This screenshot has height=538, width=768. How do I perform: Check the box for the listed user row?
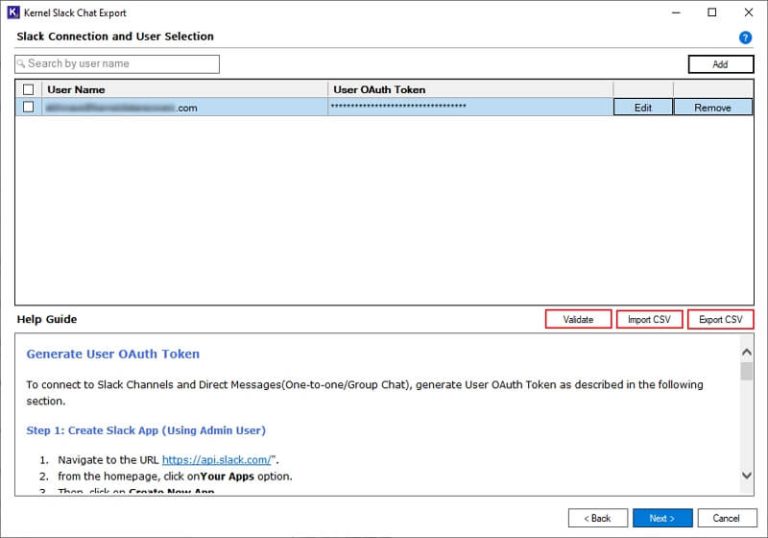click(28, 107)
